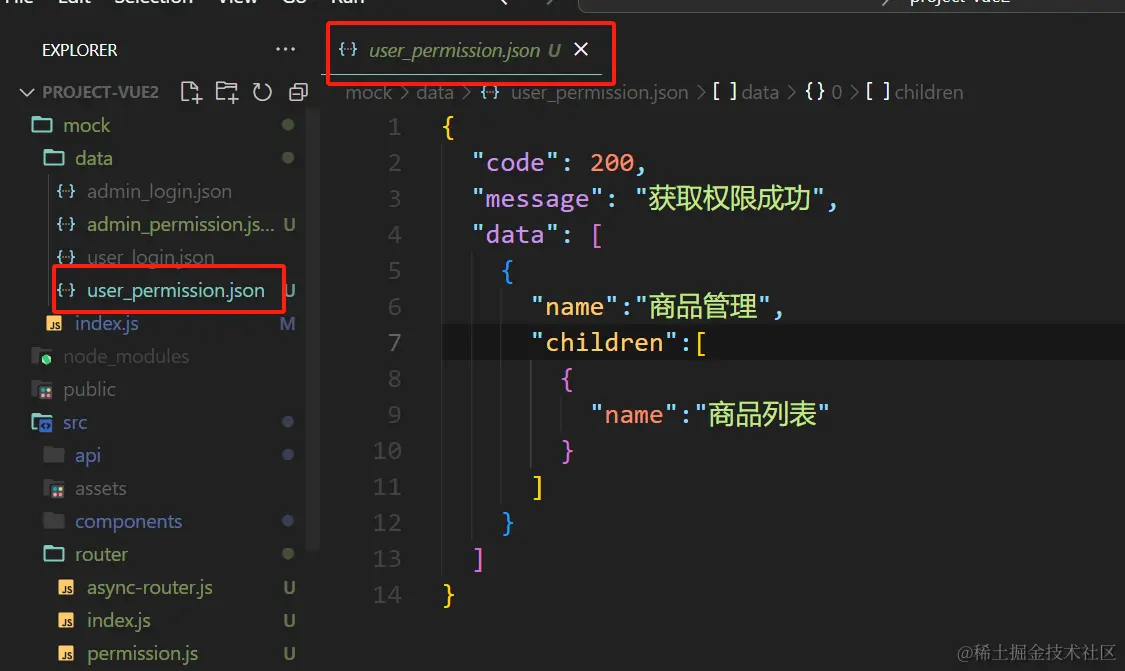
Task: Open index.js under the router folder
Action: click(x=118, y=621)
